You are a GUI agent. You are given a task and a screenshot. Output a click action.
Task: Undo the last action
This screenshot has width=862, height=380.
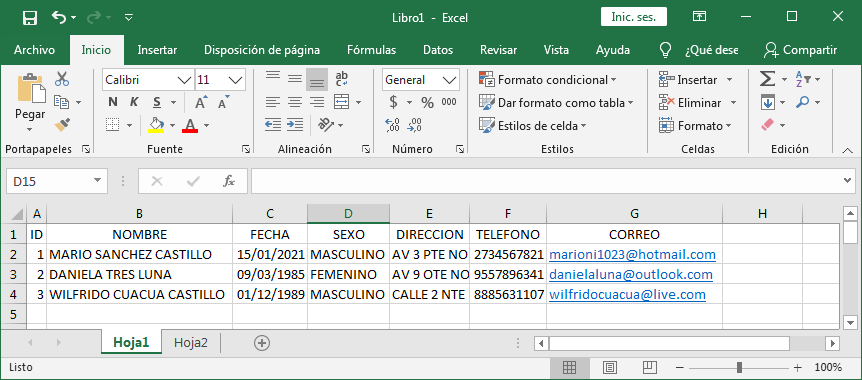click(59, 17)
